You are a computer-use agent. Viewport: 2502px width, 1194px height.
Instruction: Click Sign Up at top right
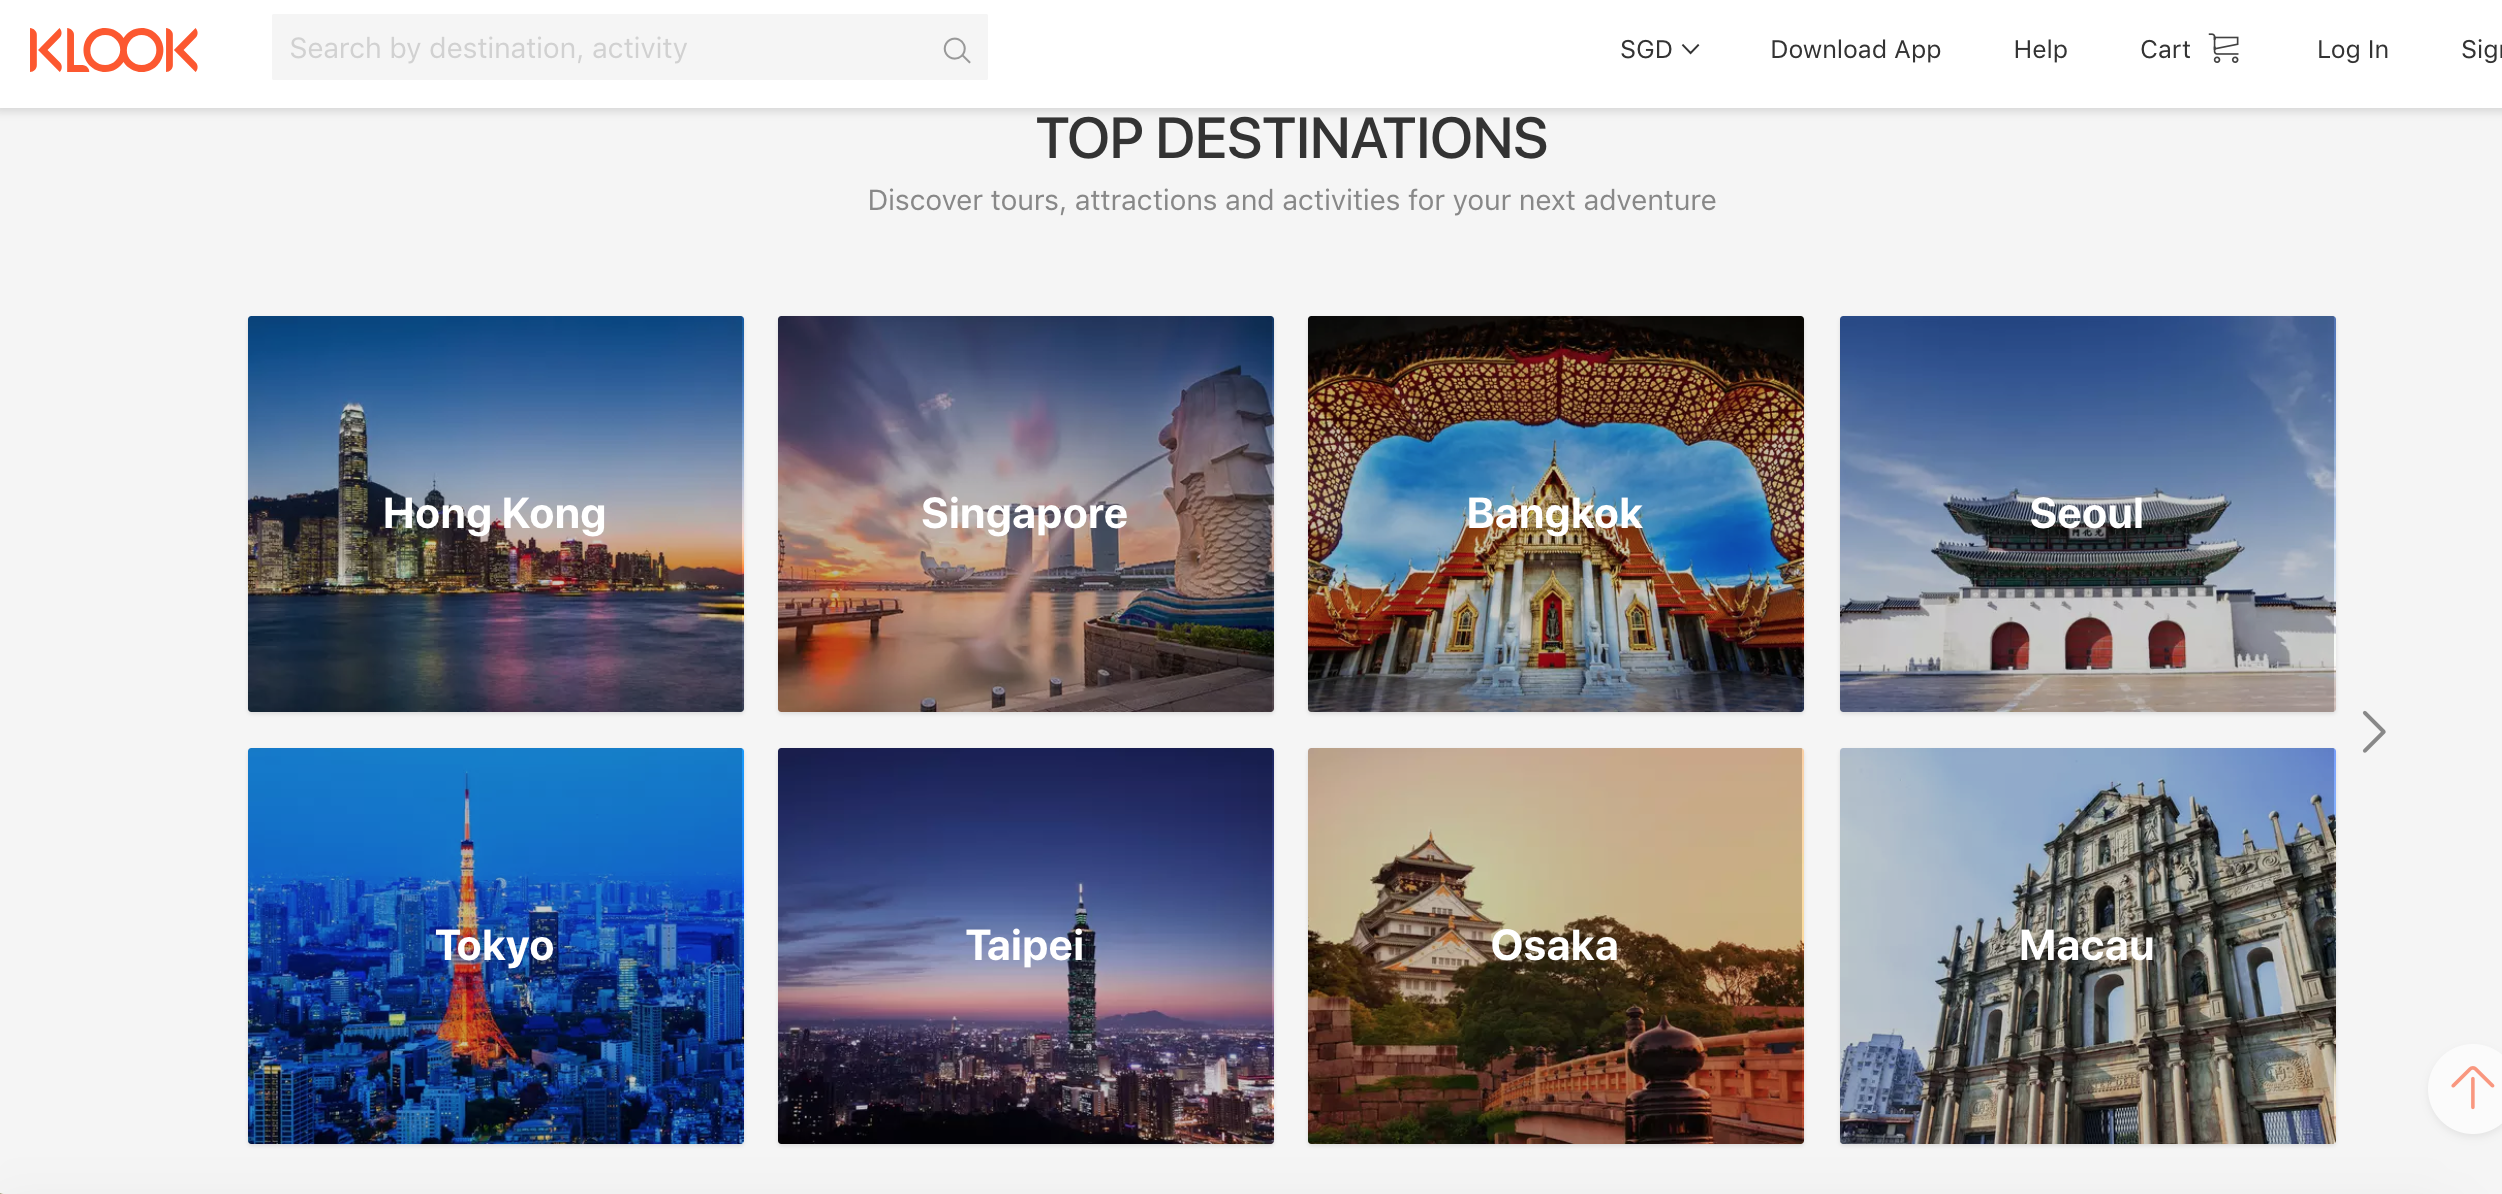tap(2481, 49)
